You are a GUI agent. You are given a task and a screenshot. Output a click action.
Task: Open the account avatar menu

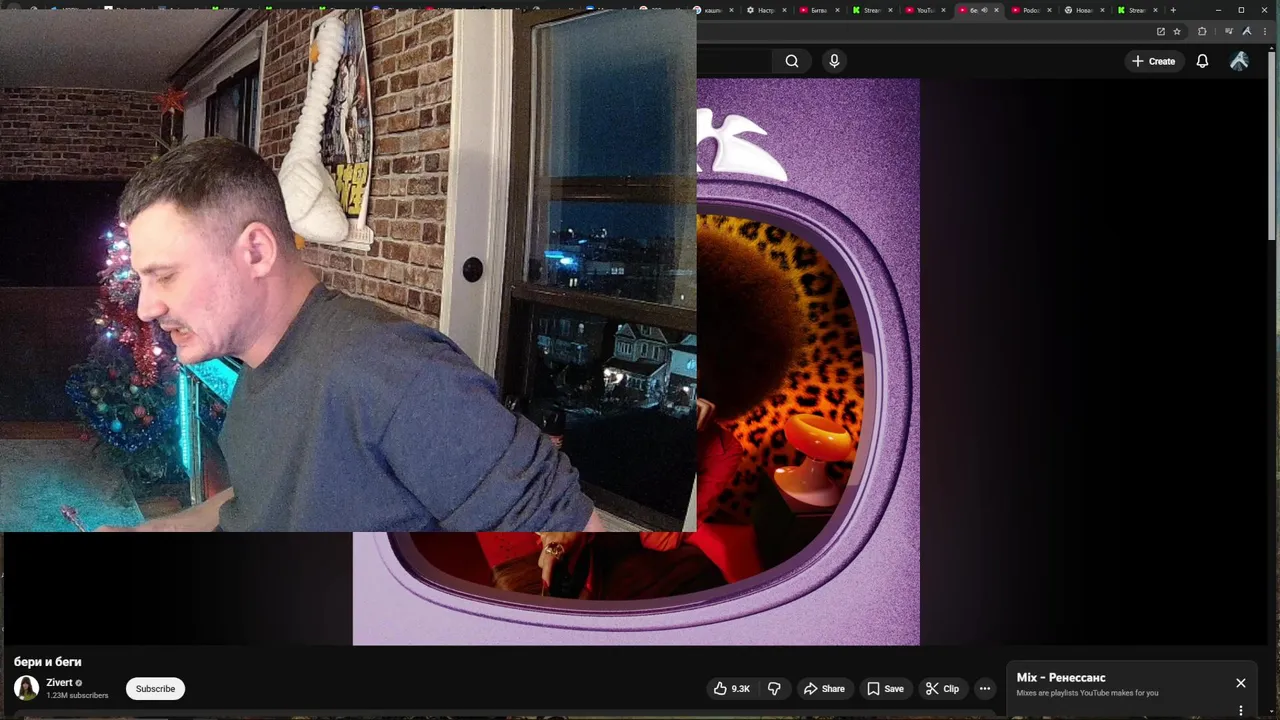(x=1239, y=61)
